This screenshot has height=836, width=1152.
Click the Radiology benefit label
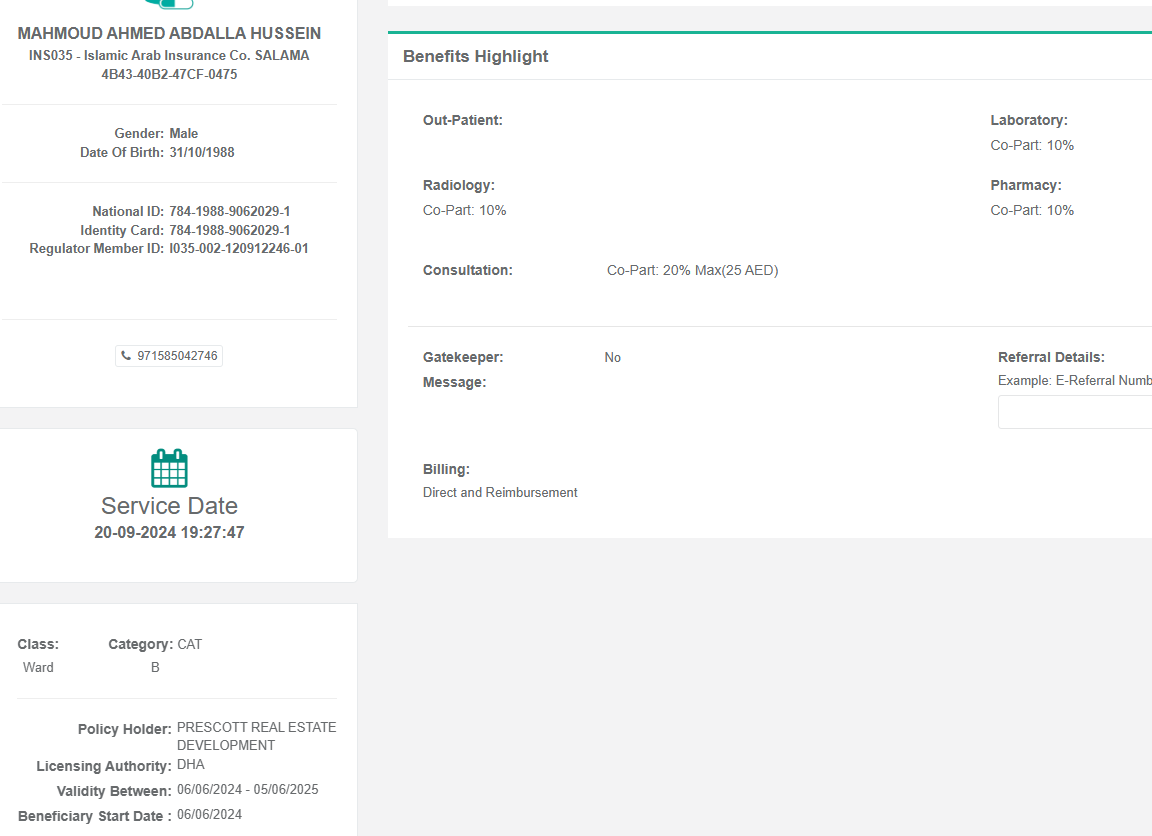459,186
